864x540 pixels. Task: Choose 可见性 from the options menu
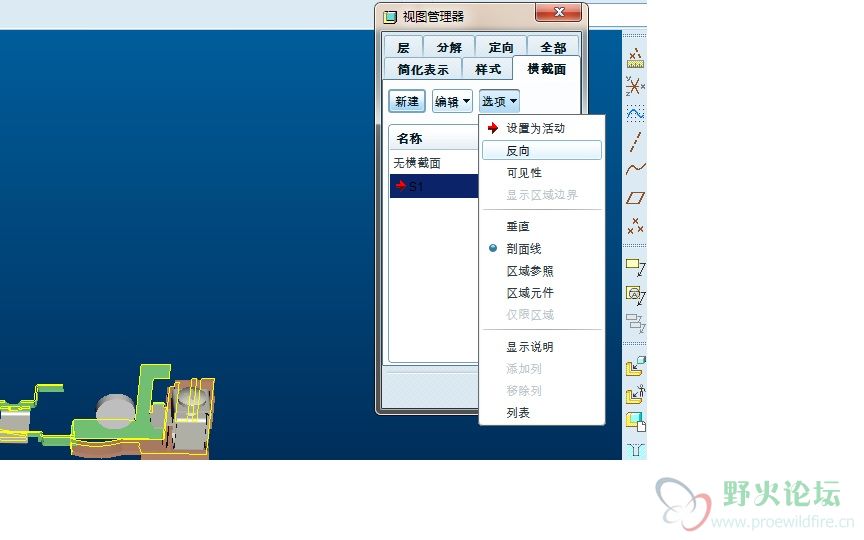click(x=542, y=172)
